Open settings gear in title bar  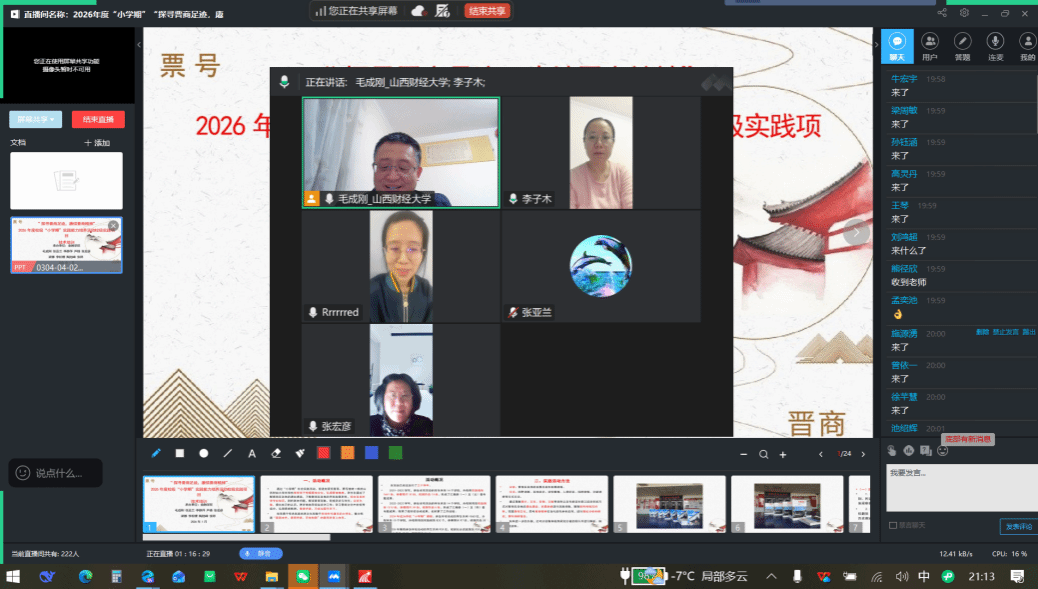point(964,13)
